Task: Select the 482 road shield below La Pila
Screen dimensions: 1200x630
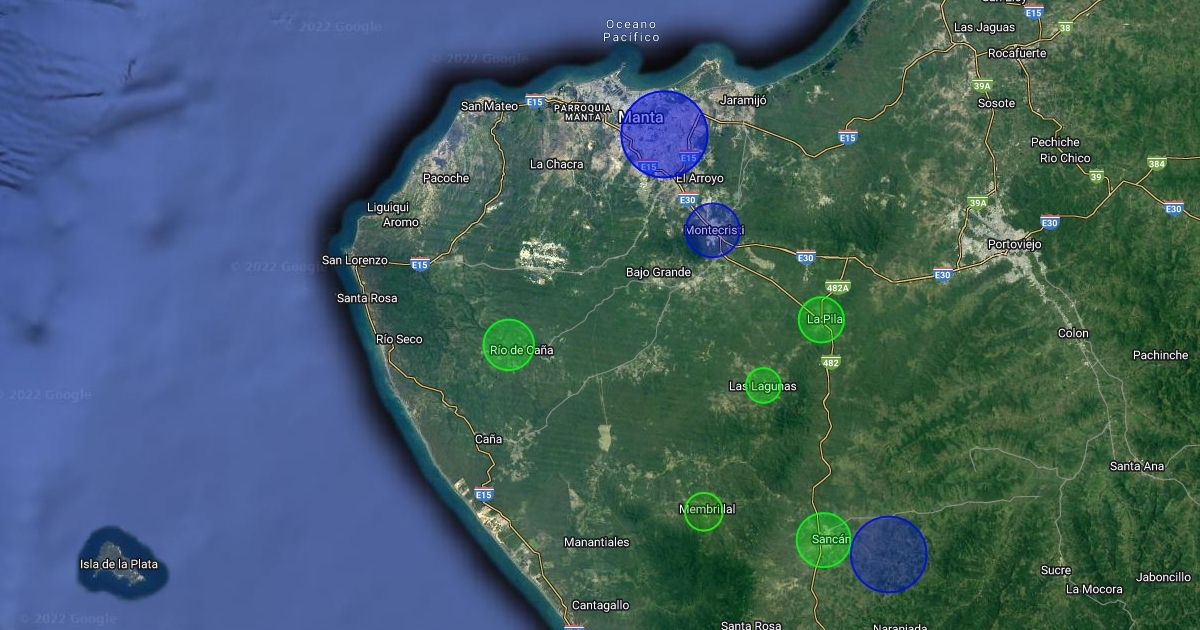Action: click(x=831, y=363)
